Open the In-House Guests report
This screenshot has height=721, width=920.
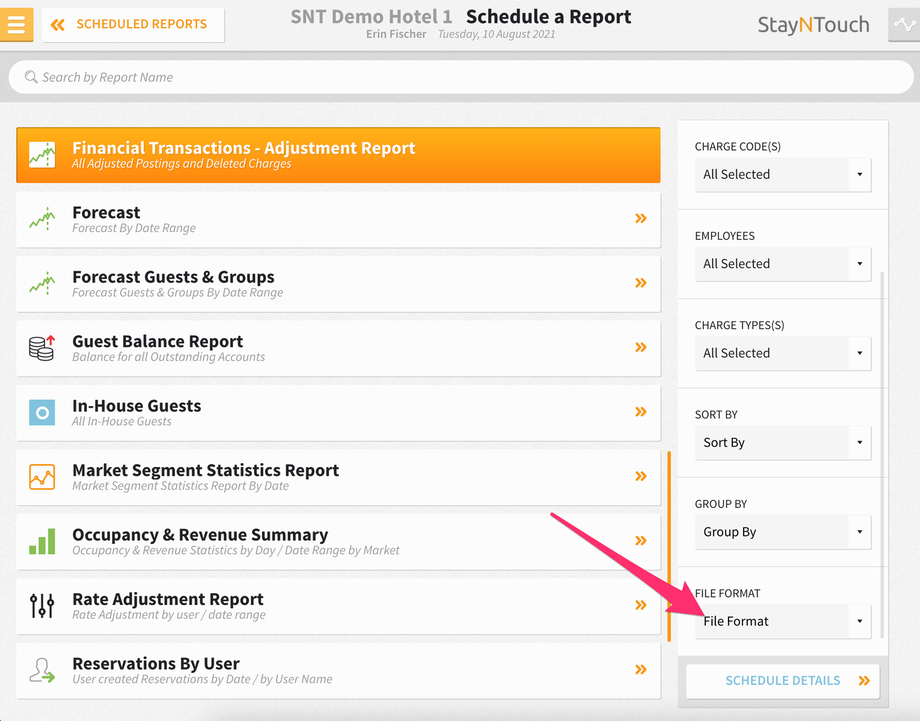coord(338,413)
